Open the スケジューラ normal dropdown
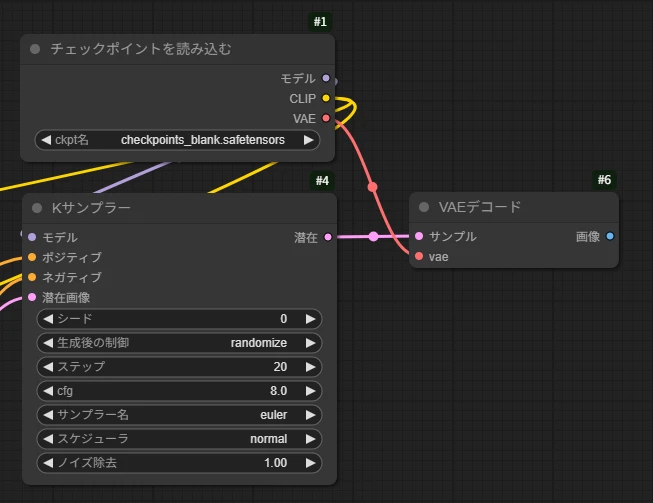 (x=178, y=439)
